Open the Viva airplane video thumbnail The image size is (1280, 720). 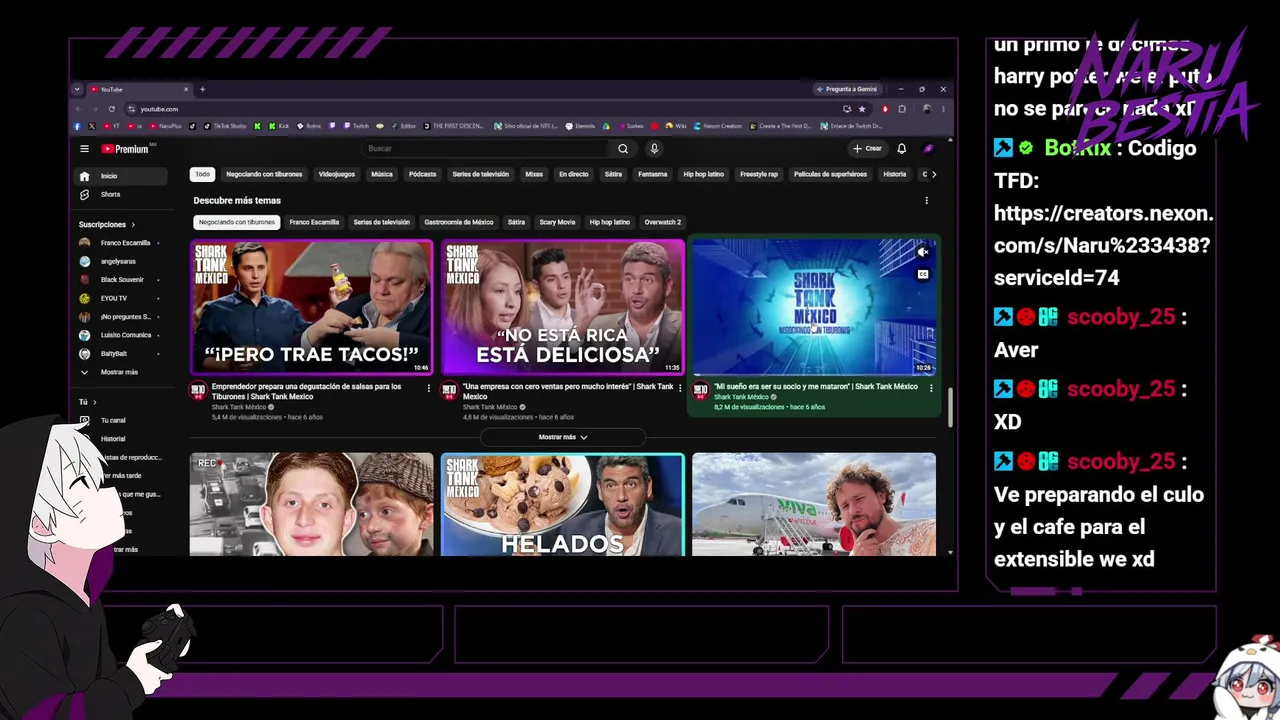coord(814,505)
